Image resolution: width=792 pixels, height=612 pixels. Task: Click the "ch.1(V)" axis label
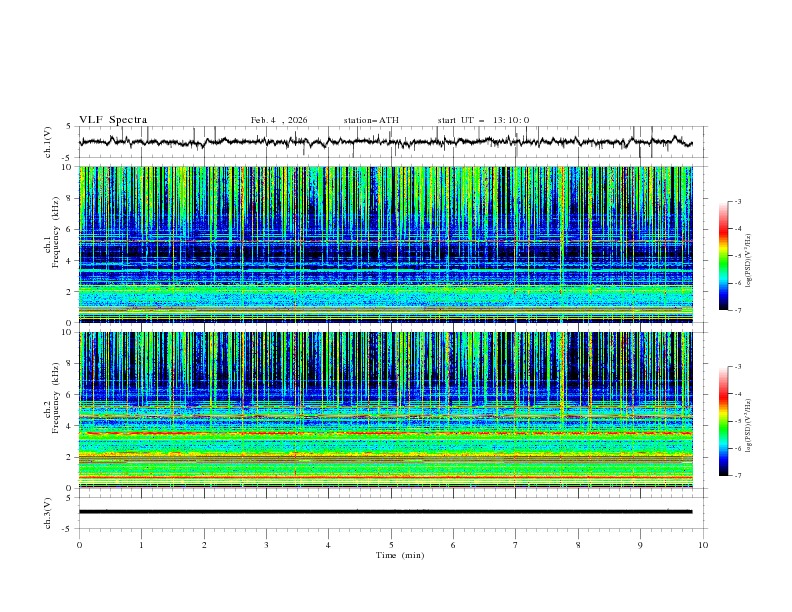coord(48,142)
